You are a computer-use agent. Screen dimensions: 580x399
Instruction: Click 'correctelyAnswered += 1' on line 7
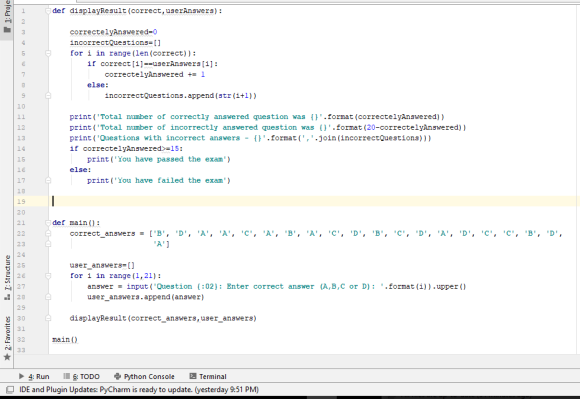tap(155, 75)
